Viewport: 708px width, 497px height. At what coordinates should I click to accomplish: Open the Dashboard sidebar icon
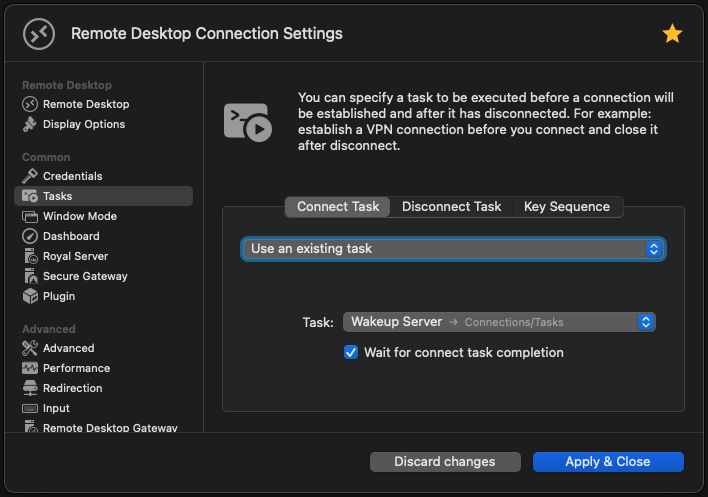click(x=30, y=236)
